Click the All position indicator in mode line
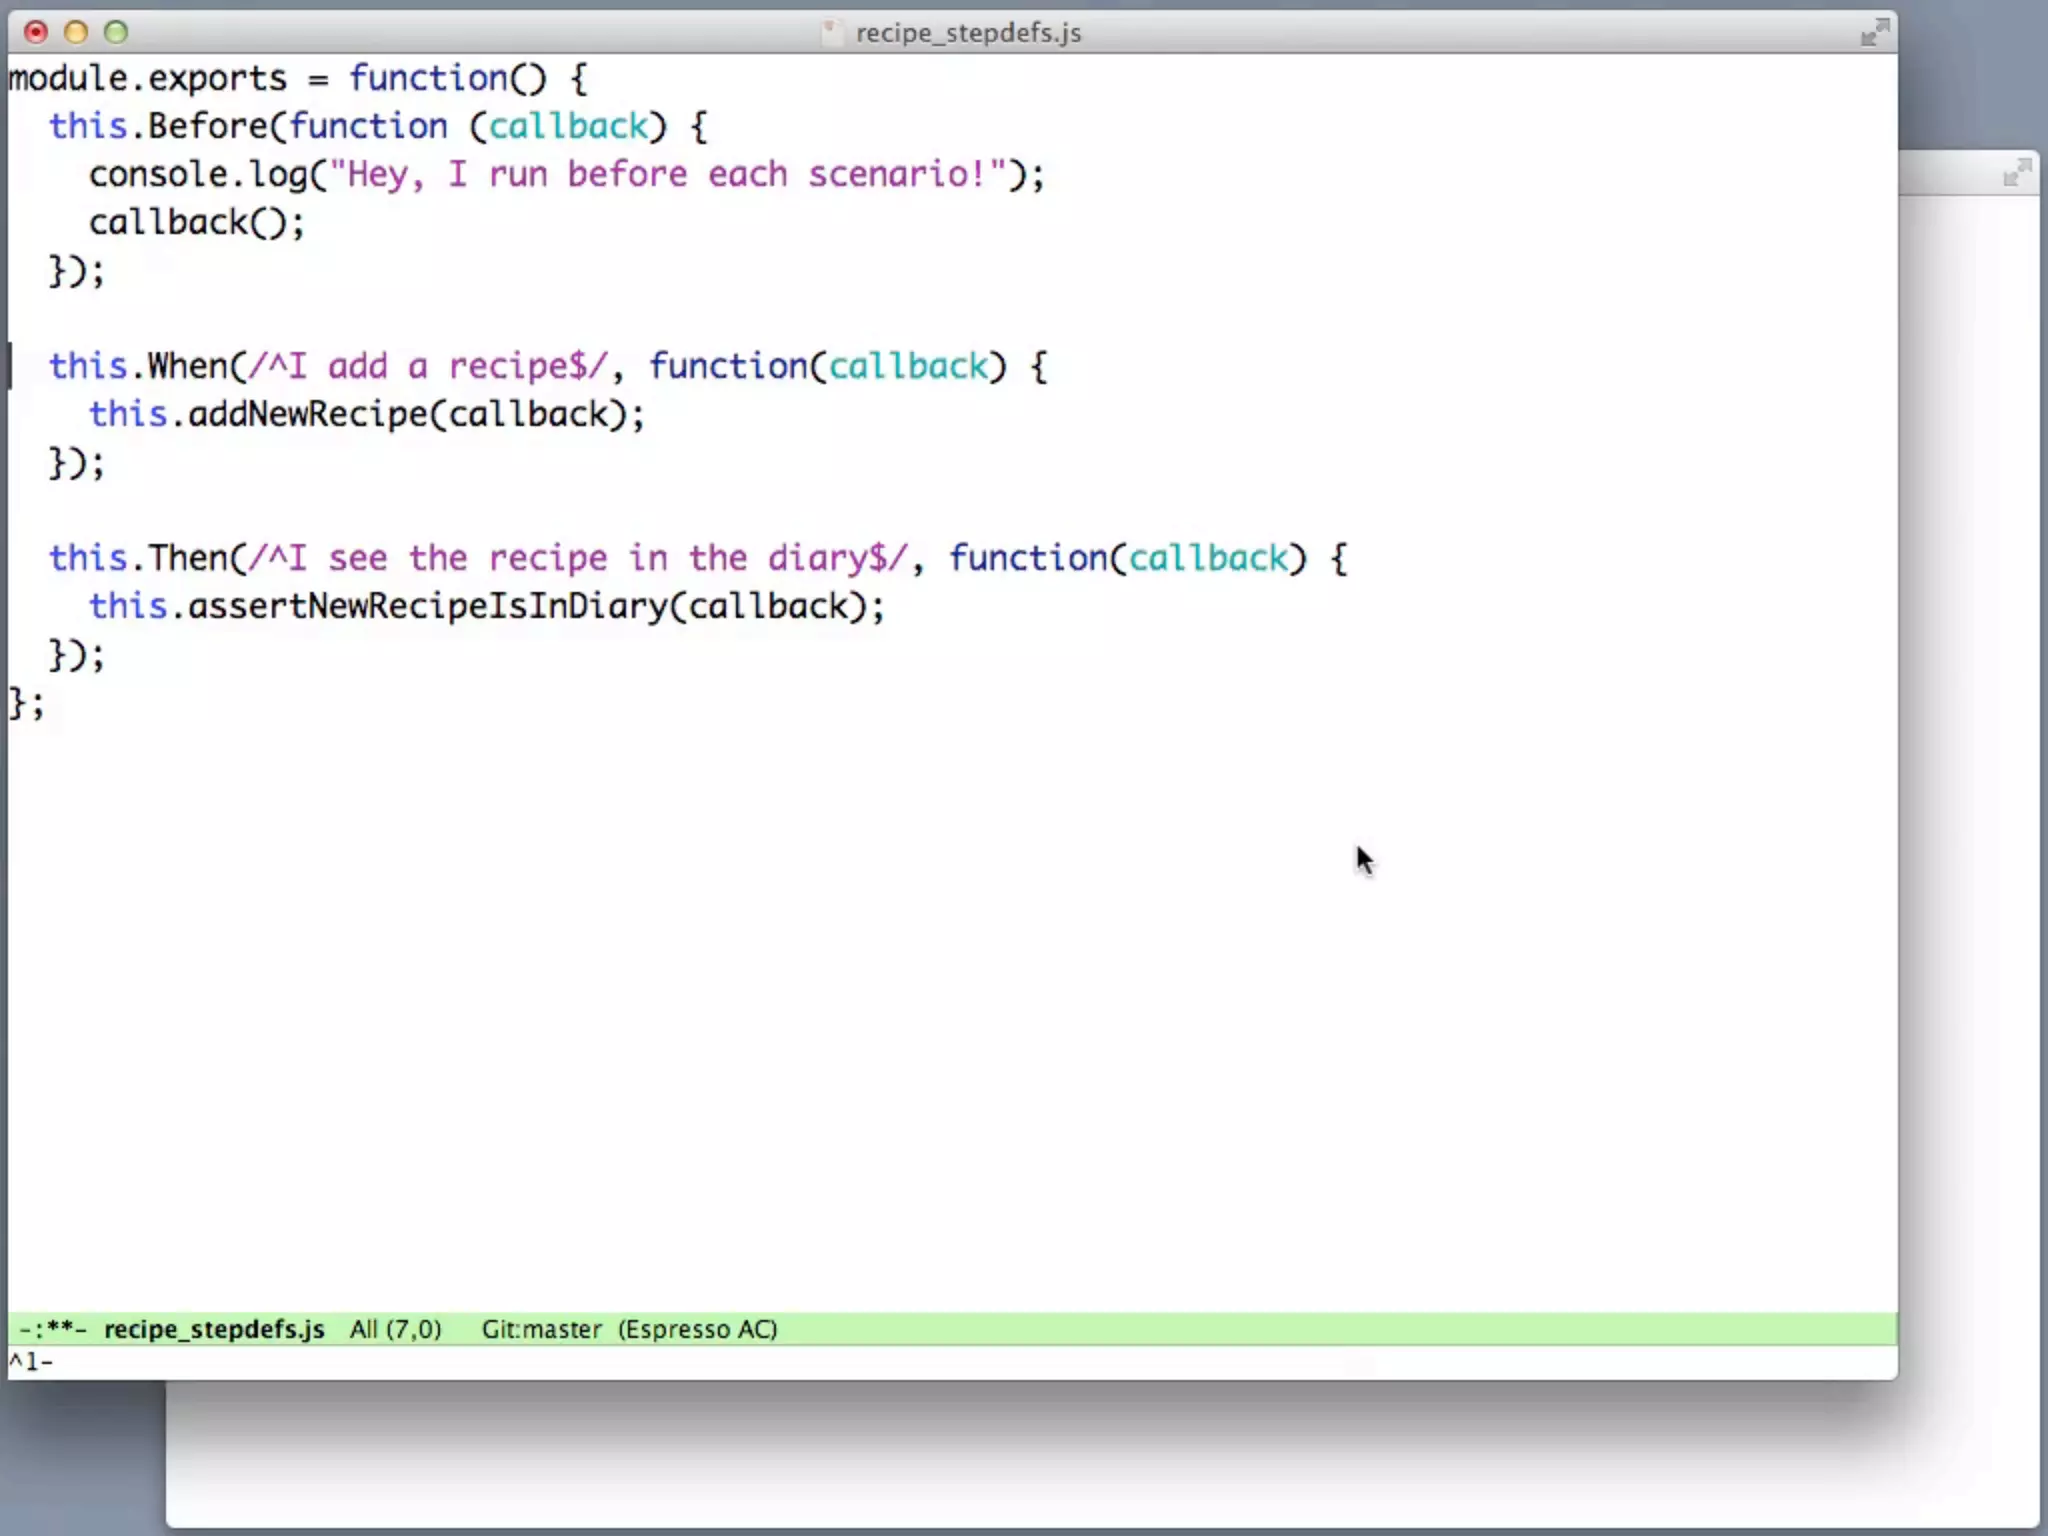 (364, 1329)
